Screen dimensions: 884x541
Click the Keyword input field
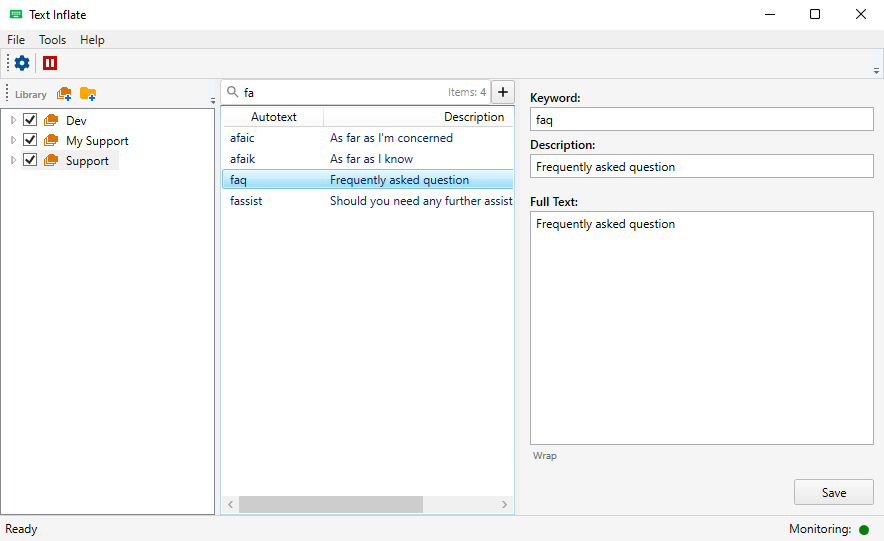(x=702, y=119)
